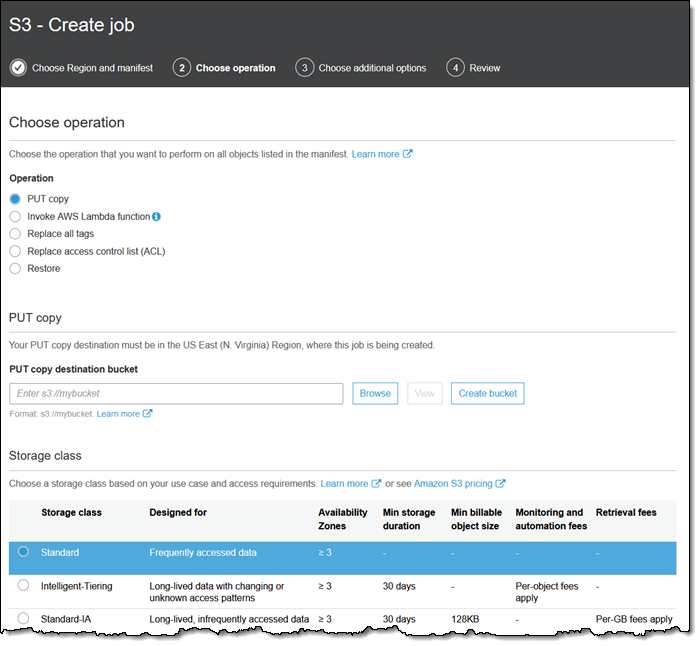Click external link icon beside bucket format Learn more
The height and width of the screenshot is (646, 700).
pos(147,413)
